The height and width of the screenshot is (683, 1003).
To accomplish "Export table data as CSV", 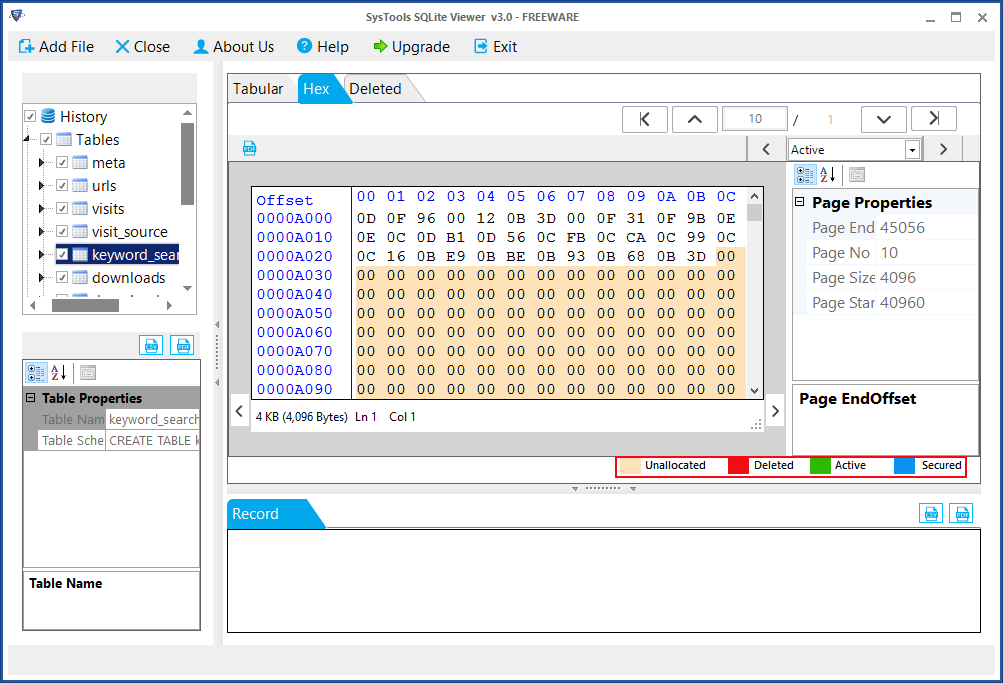I will (x=151, y=345).
